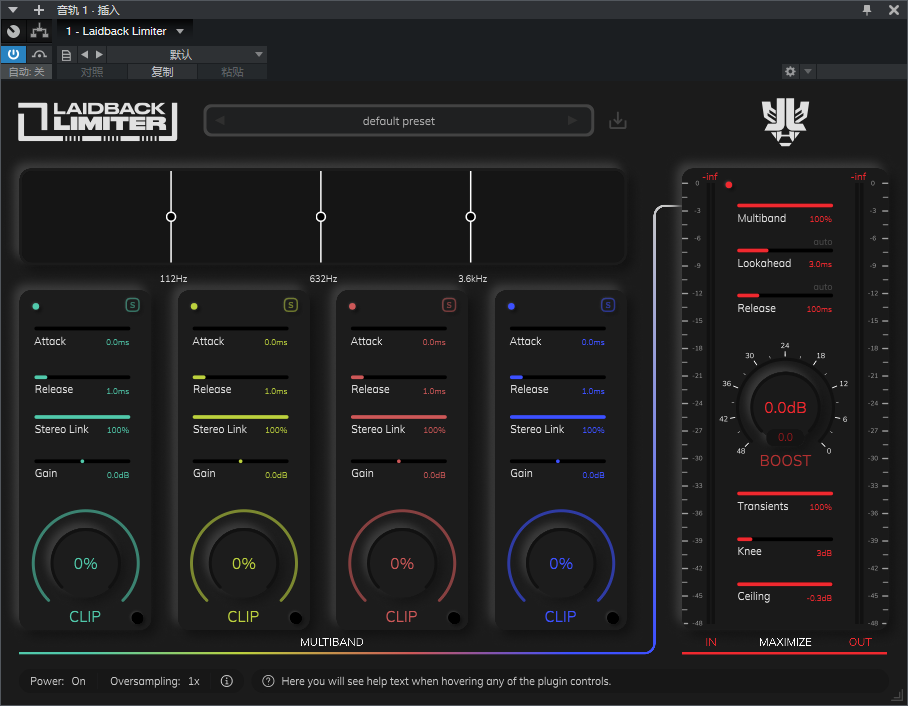Click the Knee slider
Viewport: 908px width, 706px height.
[x=785, y=539]
